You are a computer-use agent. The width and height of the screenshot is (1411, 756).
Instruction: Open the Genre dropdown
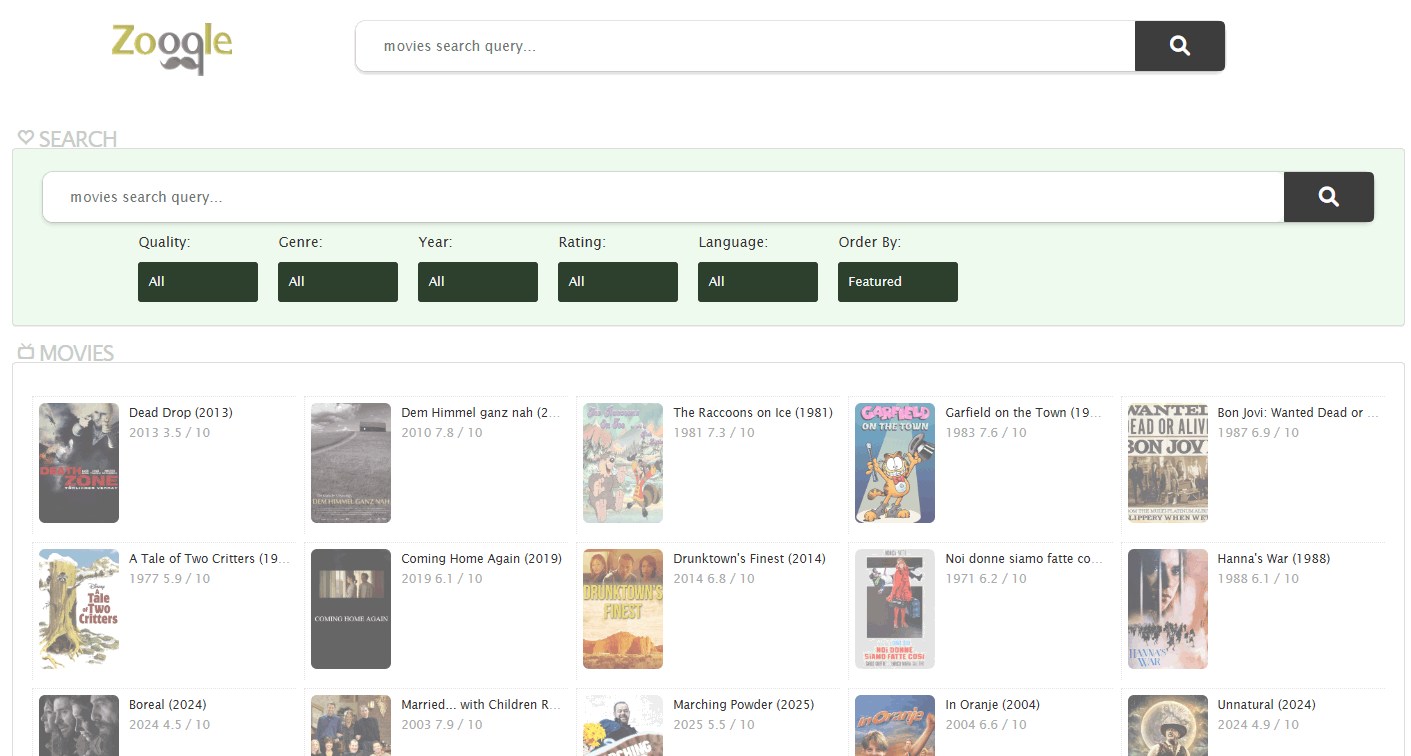pos(338,282)
